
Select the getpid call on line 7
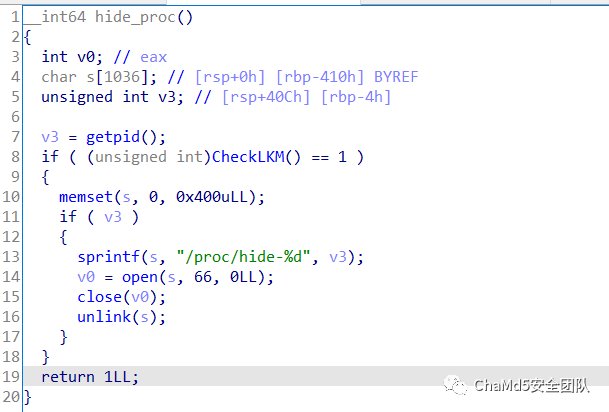pos(113,137)
